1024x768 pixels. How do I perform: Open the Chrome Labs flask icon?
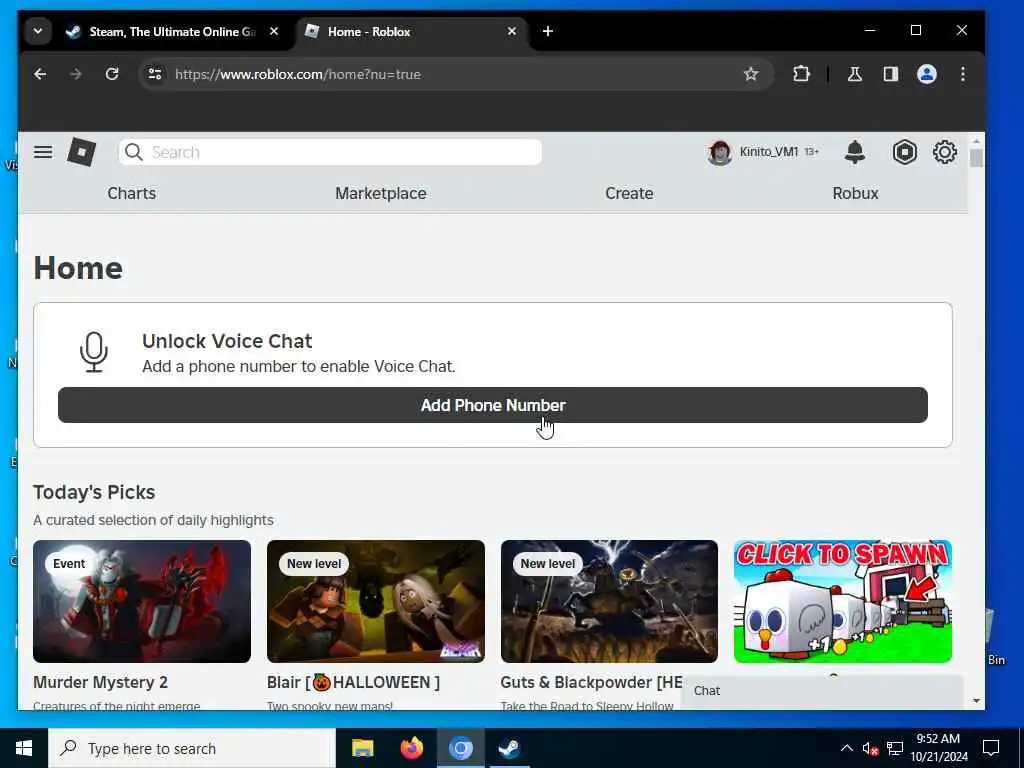pyautogui.click(x=854, y=74)
